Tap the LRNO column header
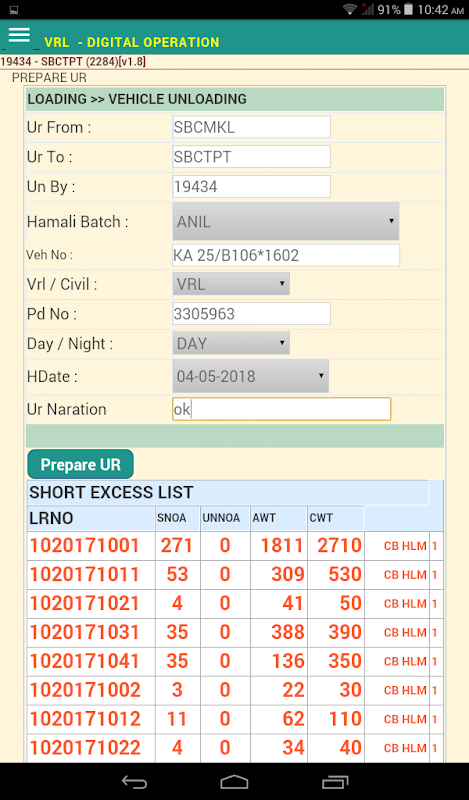 click(52, 518)
